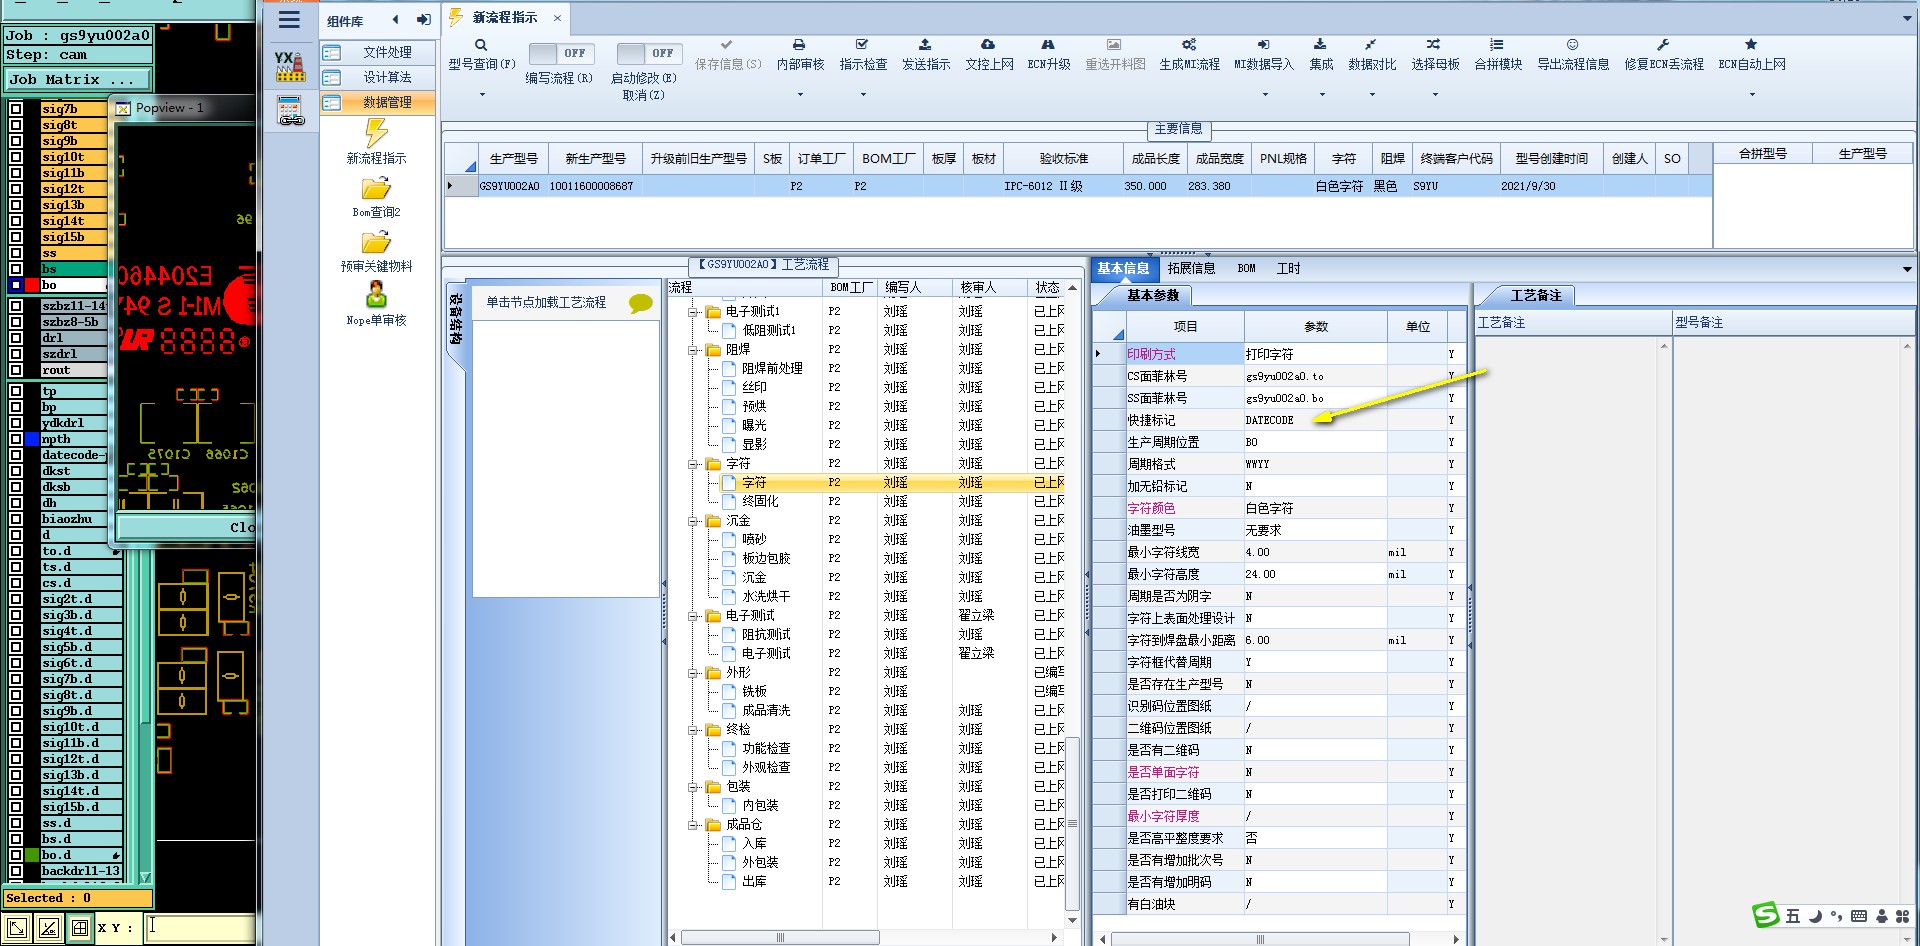Image resolution: width=1920 pixels, height=946 pixels.
Task: Click the 数据对比 compare icon
Action: pos(1371,45)
